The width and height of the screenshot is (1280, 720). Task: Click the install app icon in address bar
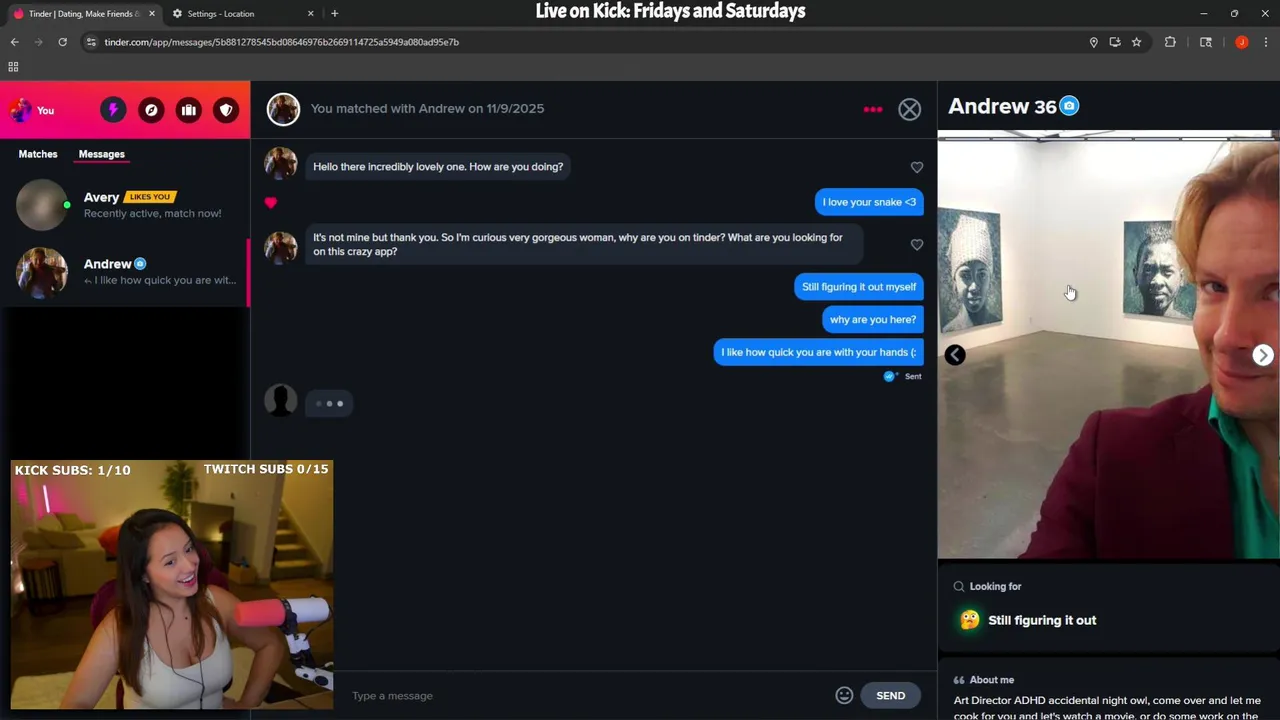pyautogui.click(x=1115, y=42)
